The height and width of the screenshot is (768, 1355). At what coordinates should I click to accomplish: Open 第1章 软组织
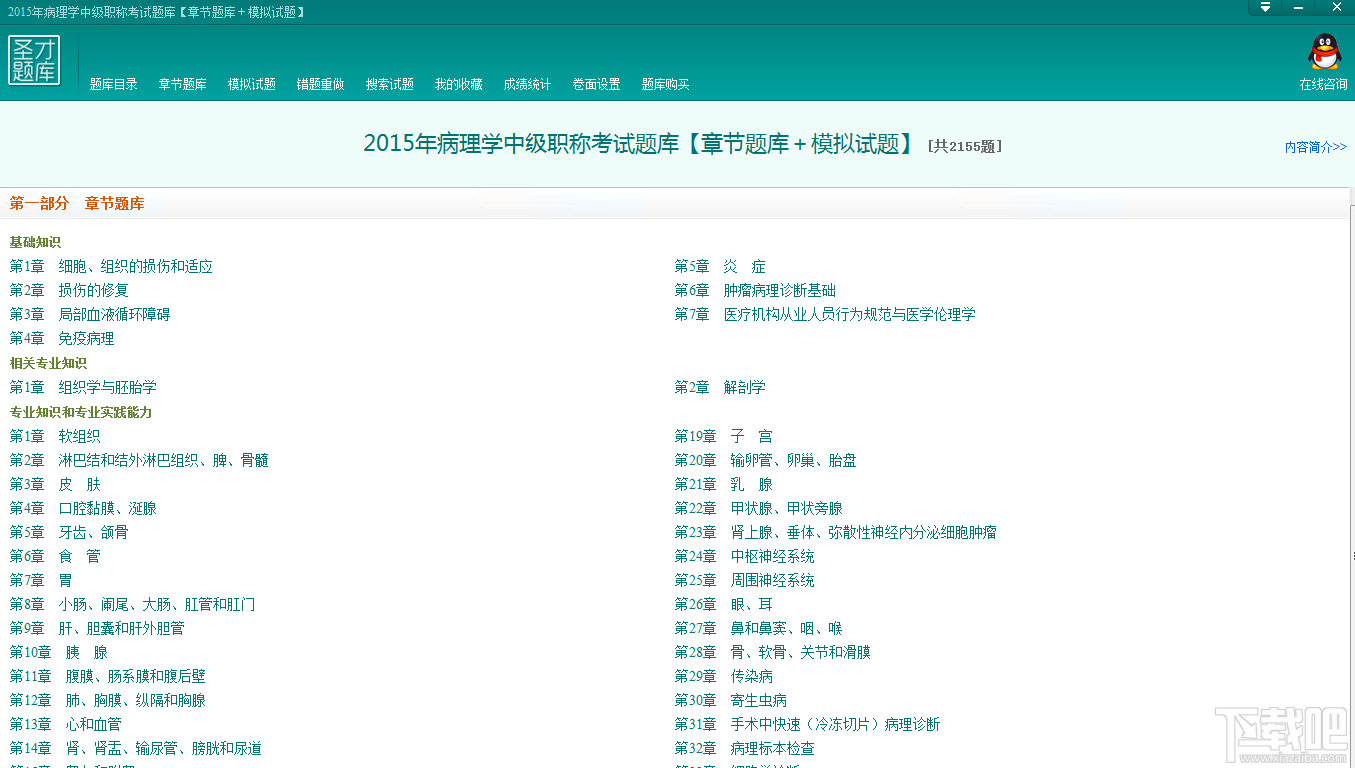pyautogui.click(x=55, y=436)
